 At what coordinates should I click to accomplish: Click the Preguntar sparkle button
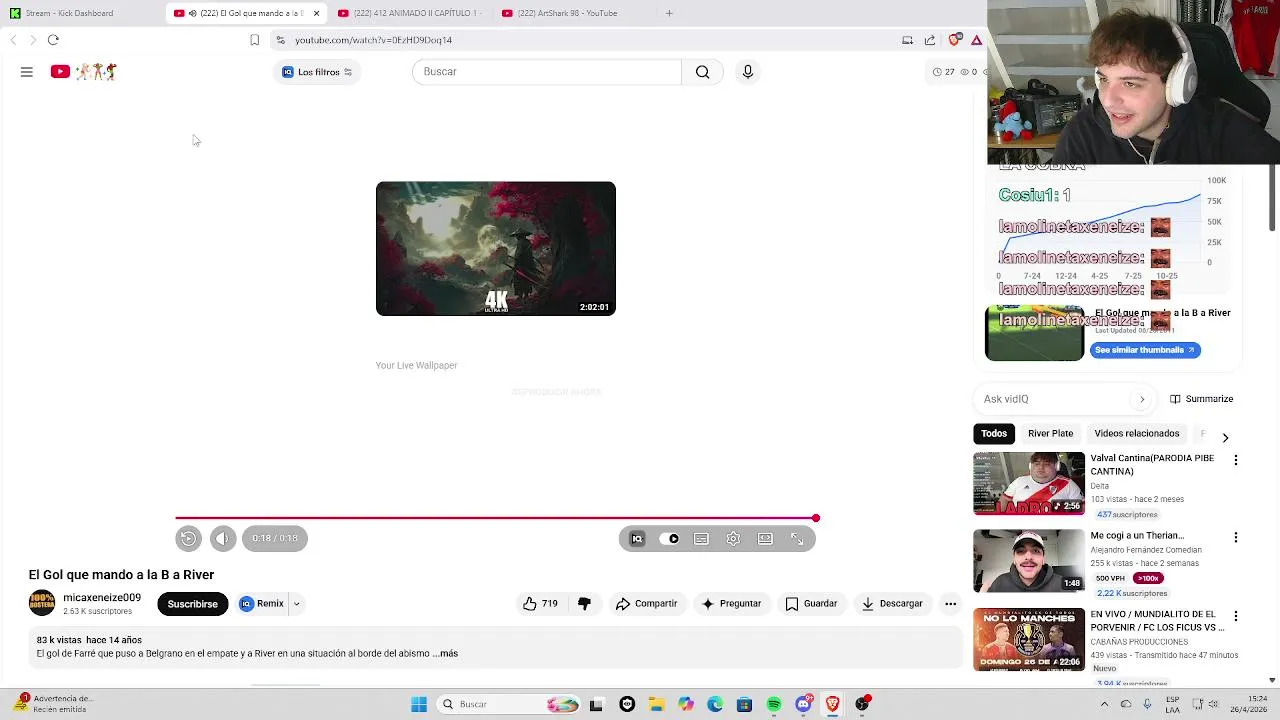point(731,604)
